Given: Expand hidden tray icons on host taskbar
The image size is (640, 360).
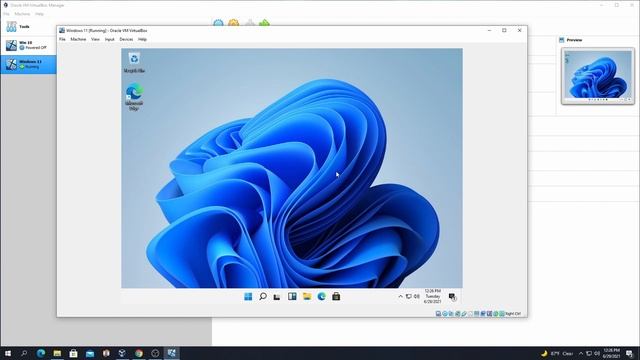Looking at the screenshot, I should point(581,353).
